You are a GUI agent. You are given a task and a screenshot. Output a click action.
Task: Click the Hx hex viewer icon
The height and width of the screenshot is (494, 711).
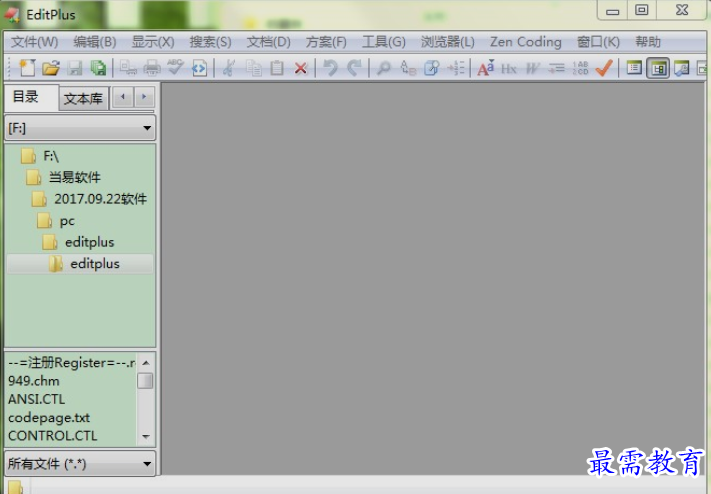coord(509,68)
